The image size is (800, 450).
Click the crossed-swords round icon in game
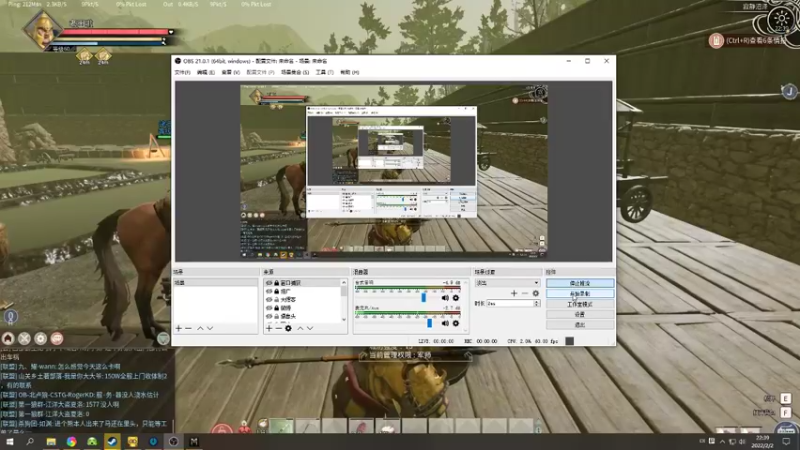pos(24,338)
